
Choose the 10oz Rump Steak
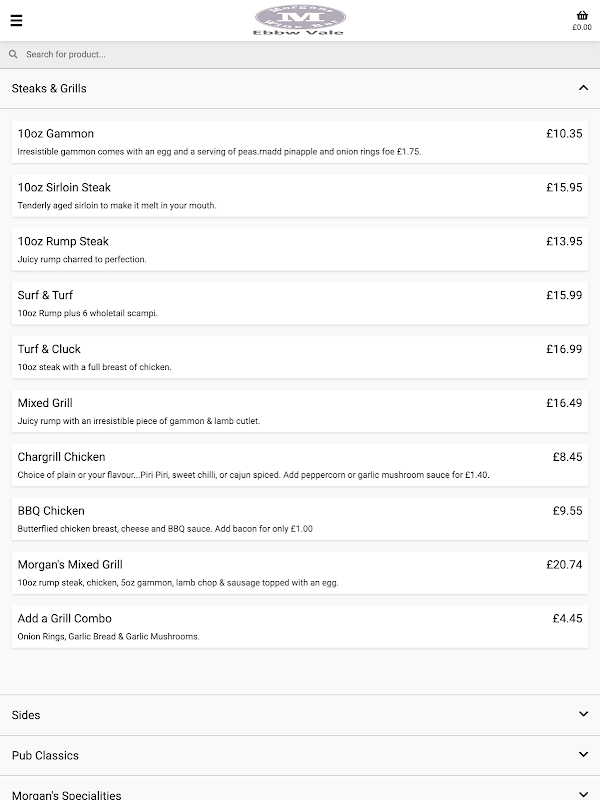(x=300, y=250)
